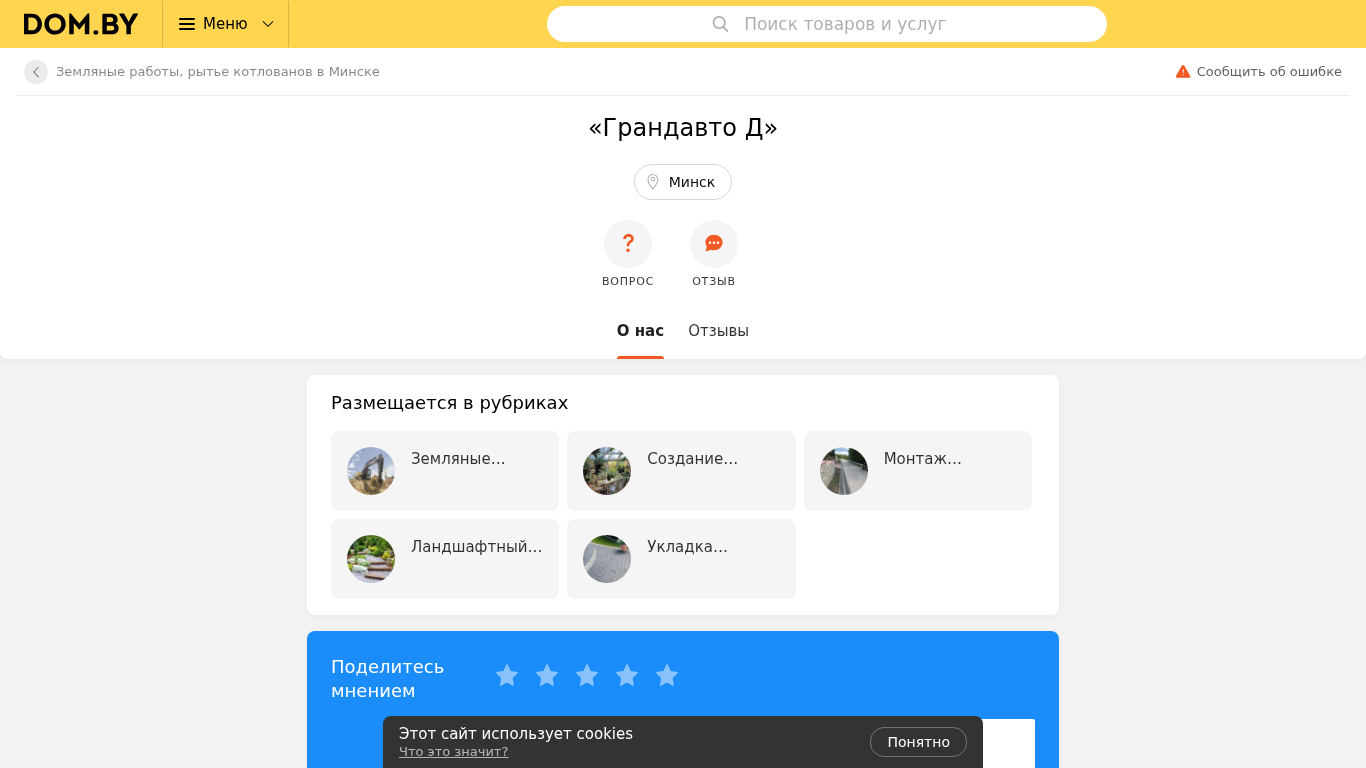The image size is (1366, 768).
Task: Click the Минск location pill
Action: tap(683, 182)
